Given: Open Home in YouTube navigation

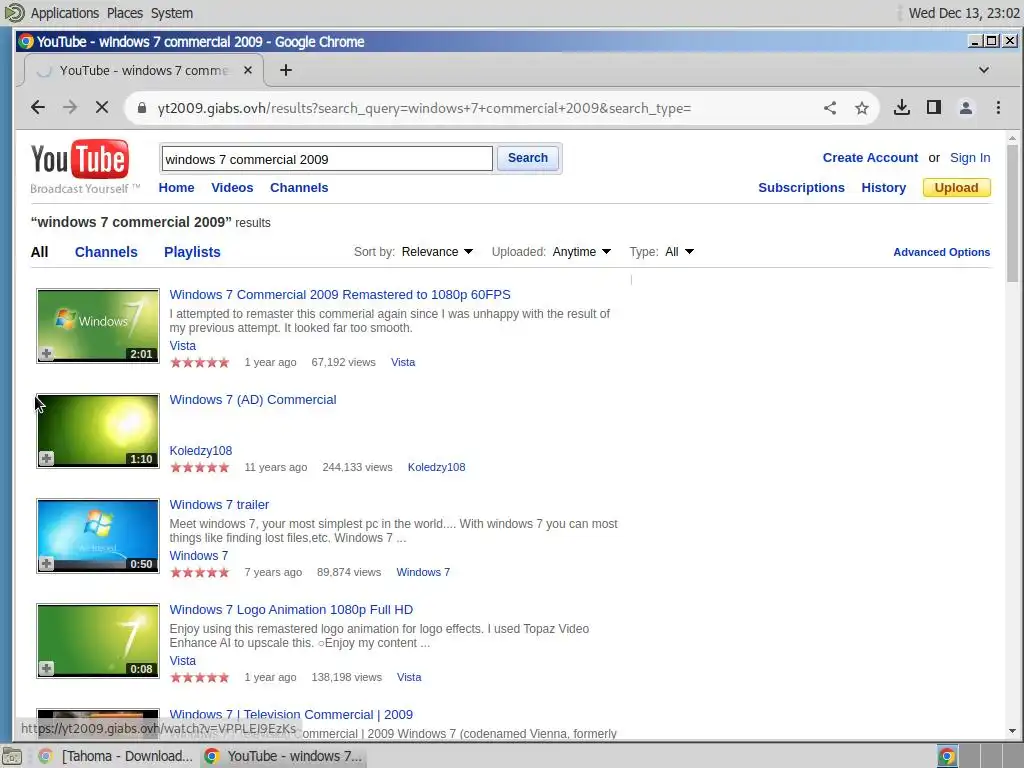Looking at the screenshot, I should 176,187.
